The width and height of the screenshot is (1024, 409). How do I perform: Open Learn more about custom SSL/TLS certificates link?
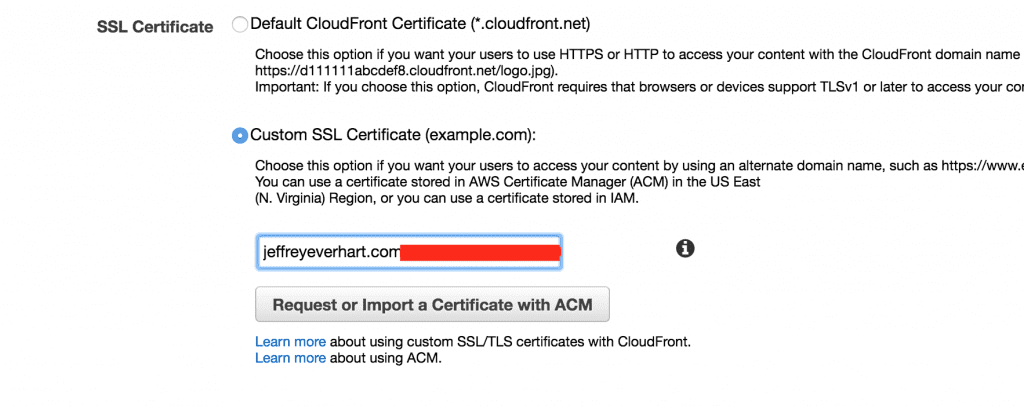point(290,342)
